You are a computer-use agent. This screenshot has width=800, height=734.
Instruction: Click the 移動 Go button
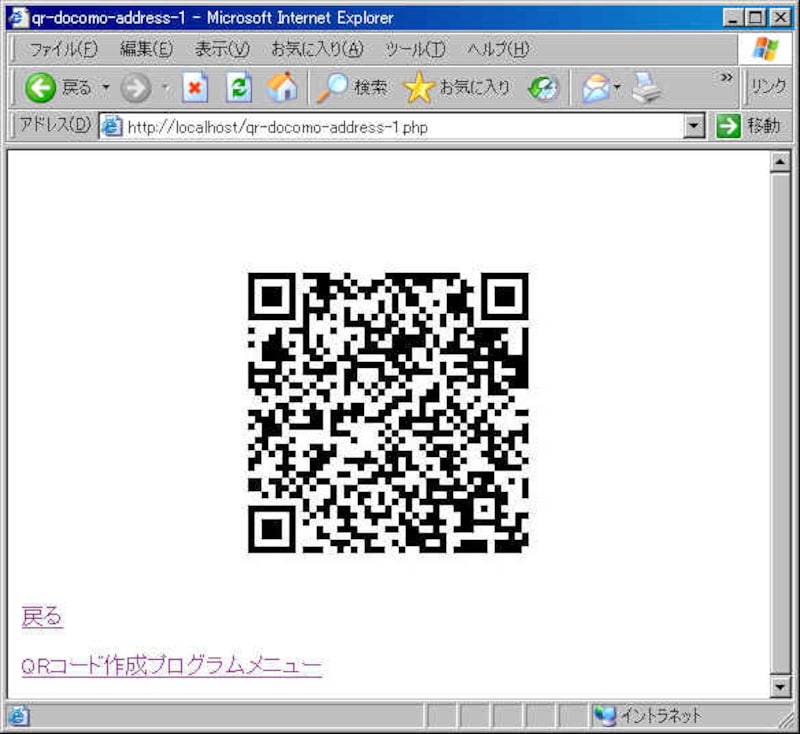click(x=749, y=125)
